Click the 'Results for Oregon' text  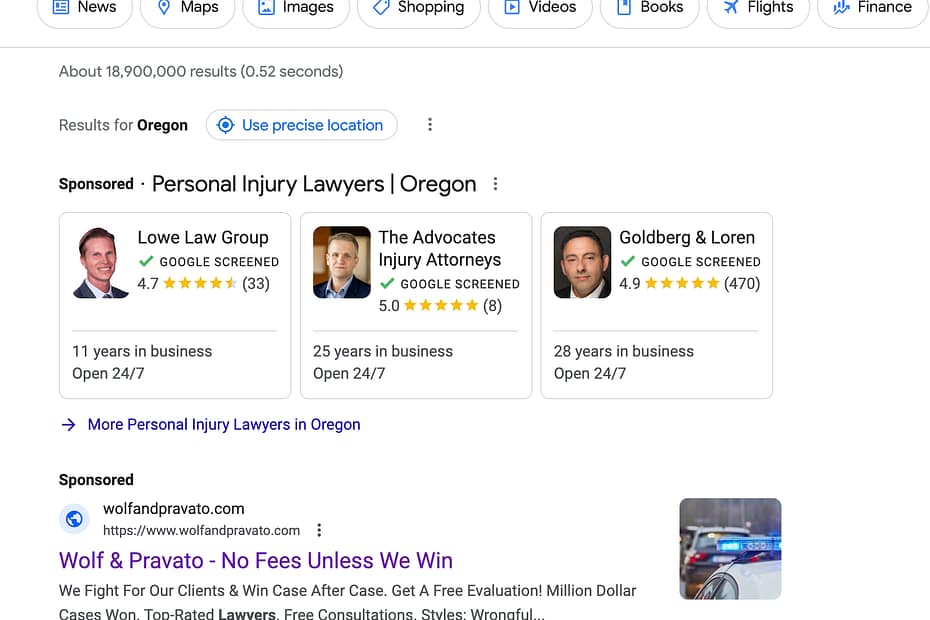click(123, 125)
